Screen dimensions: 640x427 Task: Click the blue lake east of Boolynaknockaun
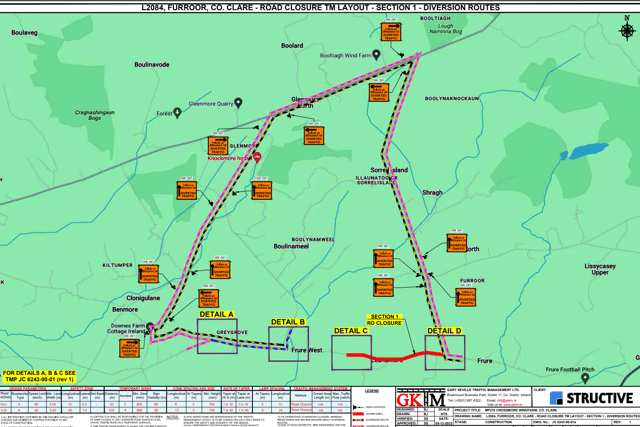(588, 151)
